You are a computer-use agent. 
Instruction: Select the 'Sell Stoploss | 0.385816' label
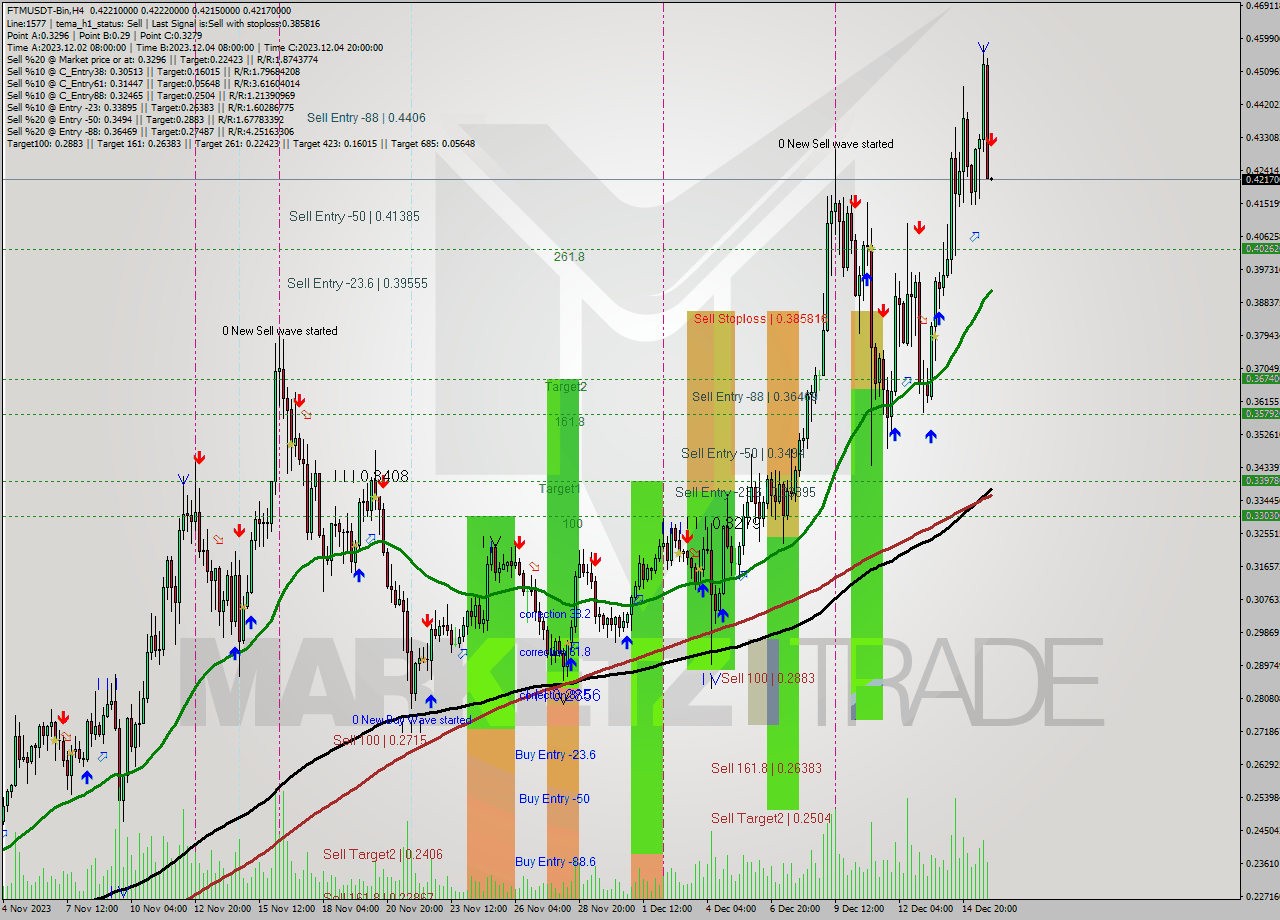(x=761, y=319)
